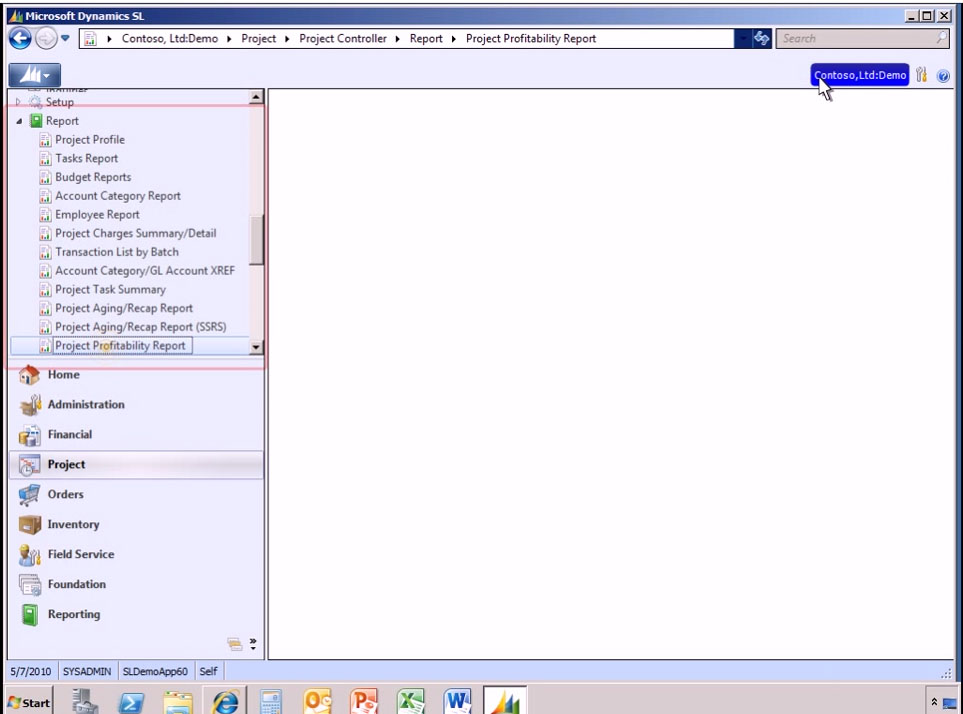963x714 pixels.
Task: Click icon next to Tasks Report
Action: [x=45, y=158]
